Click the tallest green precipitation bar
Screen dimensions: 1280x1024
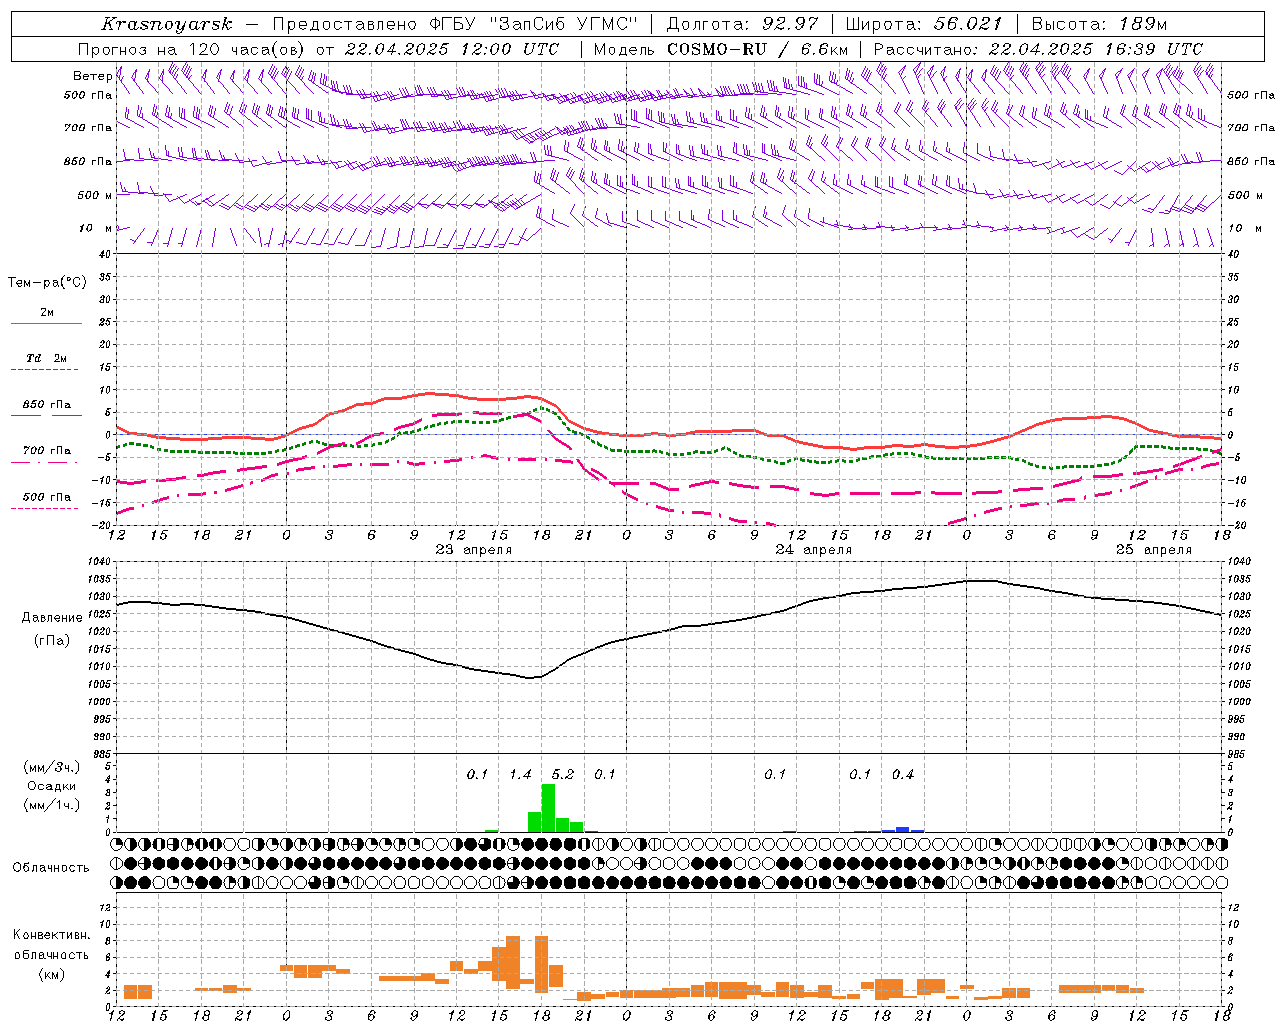548,808
